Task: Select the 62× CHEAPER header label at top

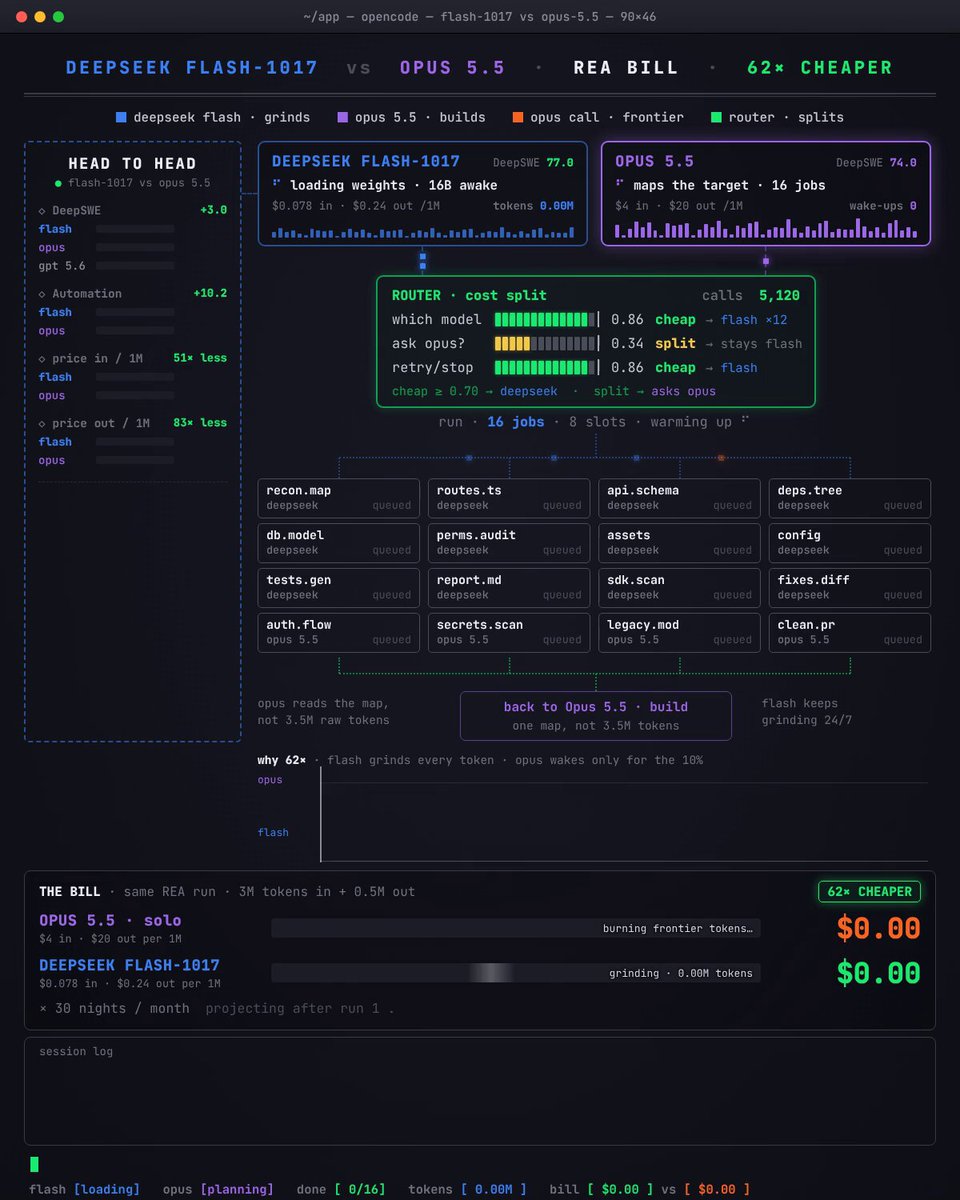Action: point(820,68)
